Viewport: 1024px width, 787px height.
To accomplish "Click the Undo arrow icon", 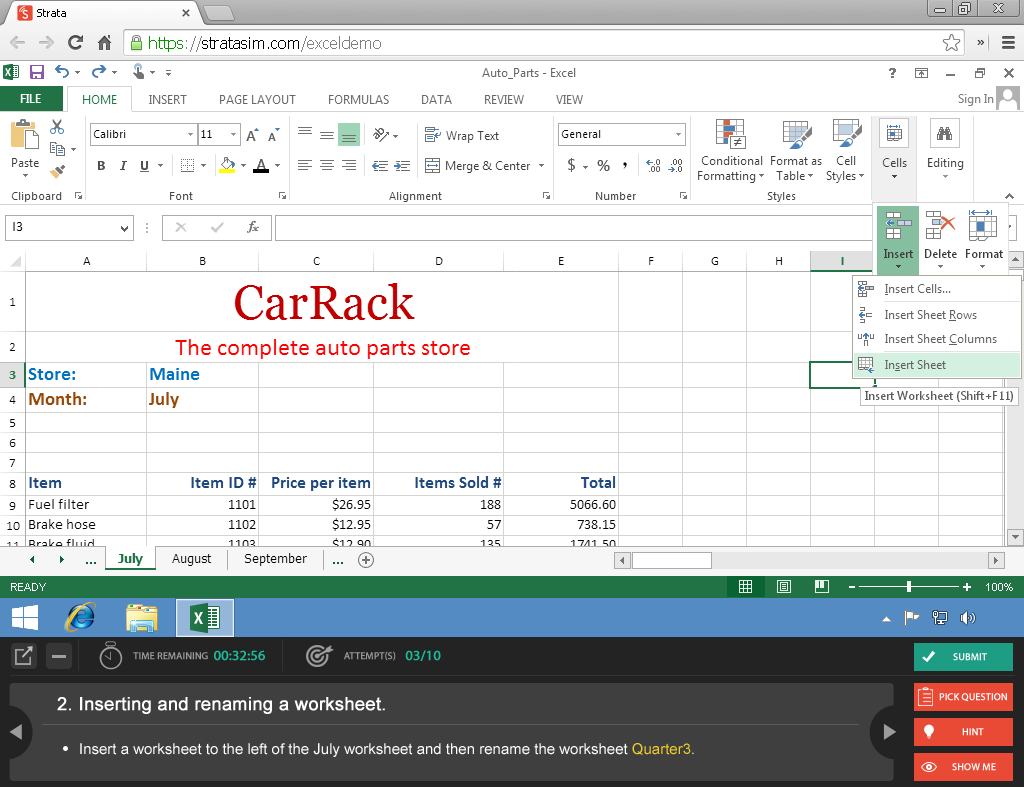I will click(62, 72).
